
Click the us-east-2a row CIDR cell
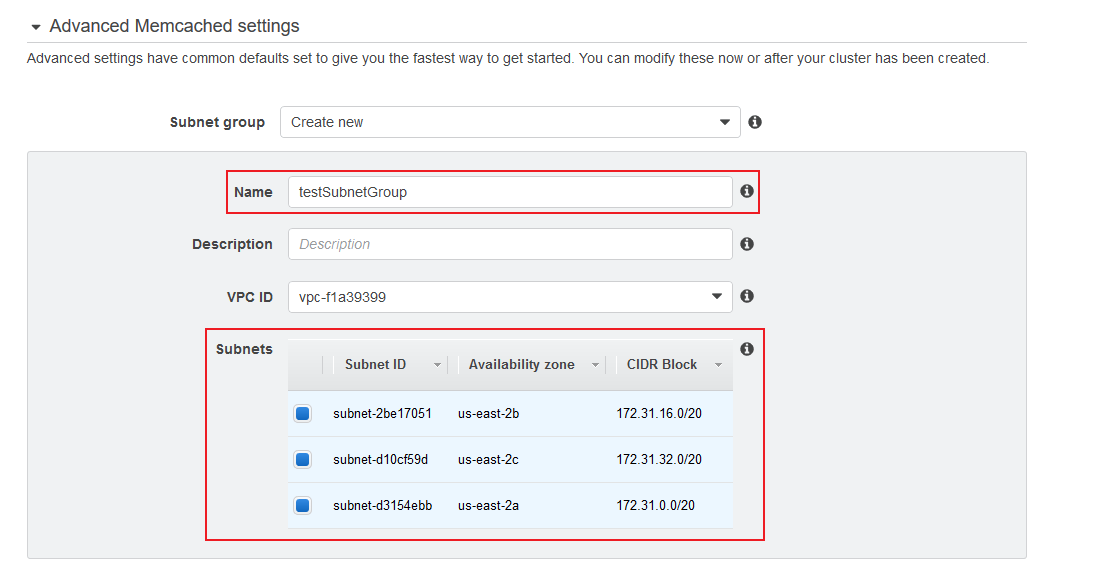pos(655,505)
